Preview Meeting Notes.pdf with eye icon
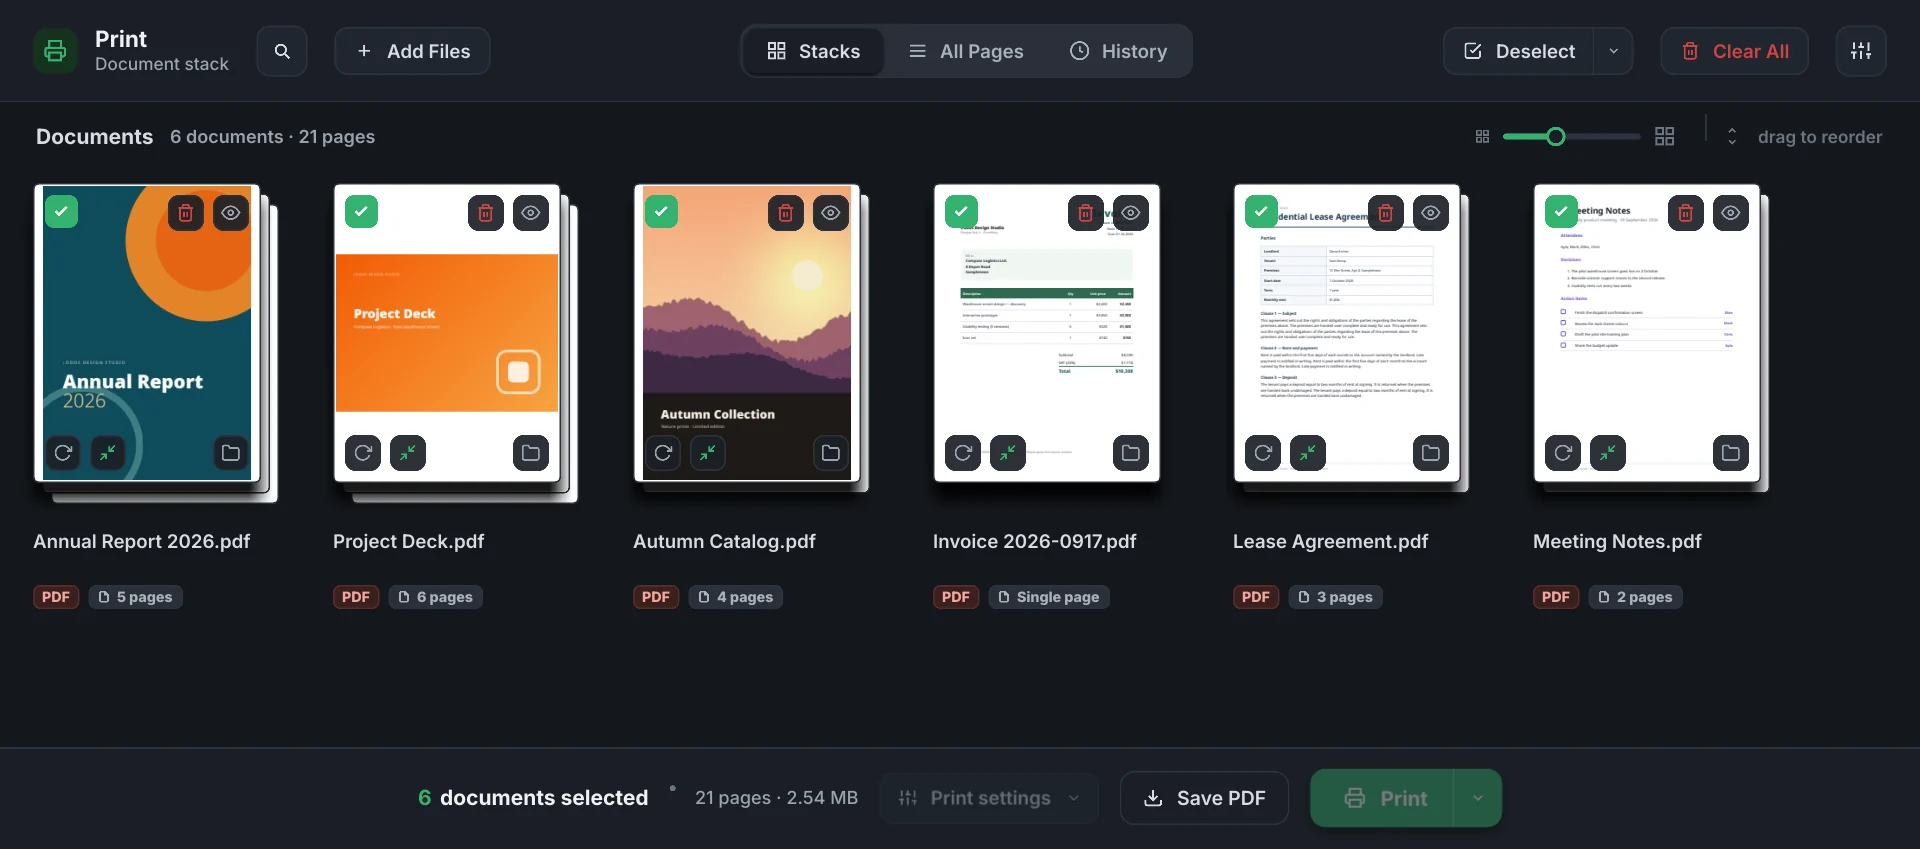This screenshot has width=1920, height=849. 1731,213
